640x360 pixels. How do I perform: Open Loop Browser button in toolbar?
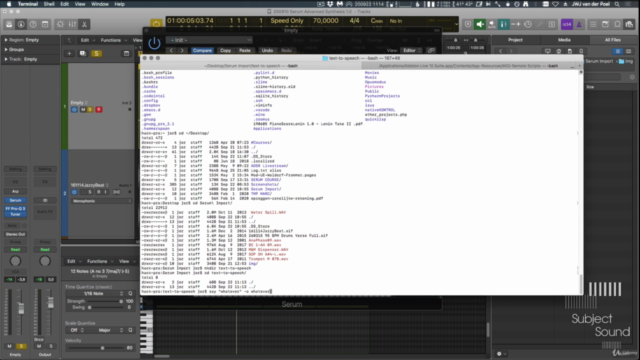pyautogui.click(x=617, y=24)
